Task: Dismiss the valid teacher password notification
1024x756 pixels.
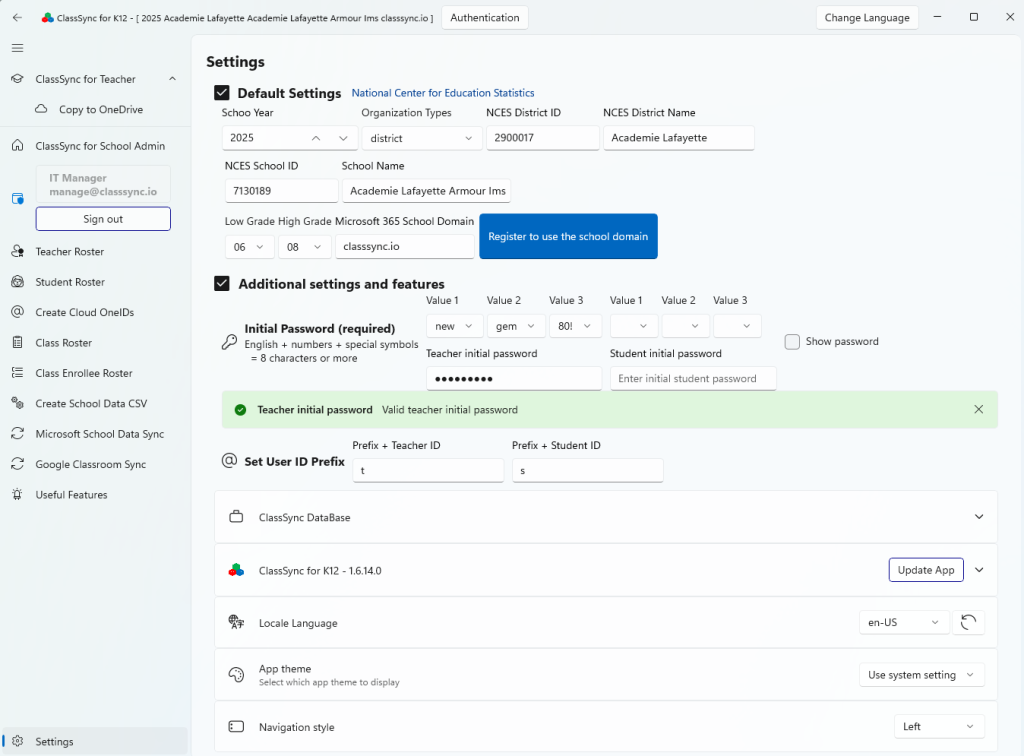Action: (978, 409)
